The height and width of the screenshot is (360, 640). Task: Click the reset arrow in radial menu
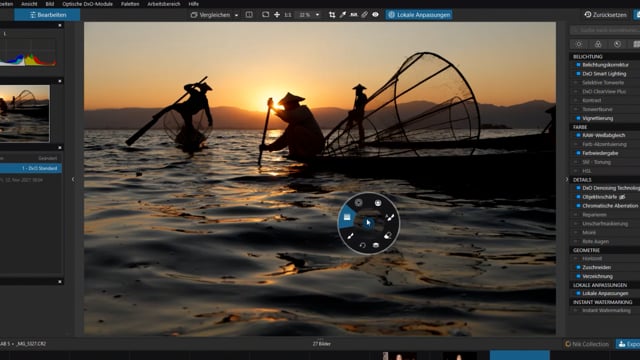(362, 245)
